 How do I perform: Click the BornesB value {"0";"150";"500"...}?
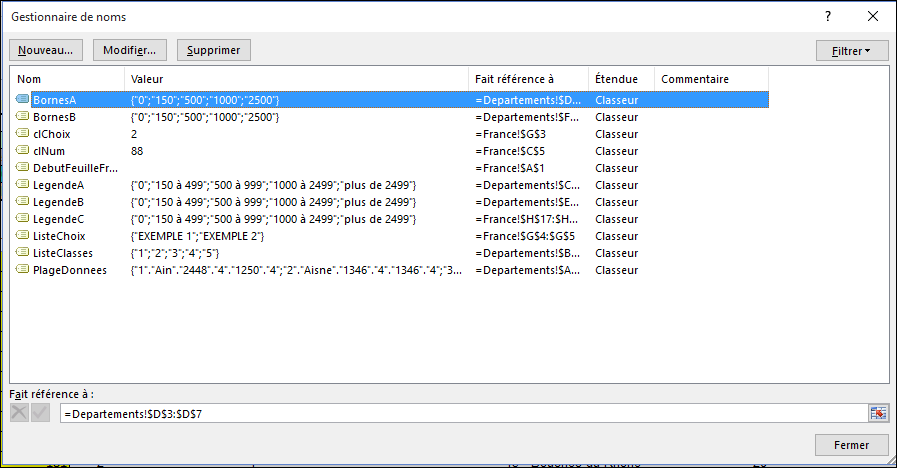pyautogui.click(x=205, y=117)
